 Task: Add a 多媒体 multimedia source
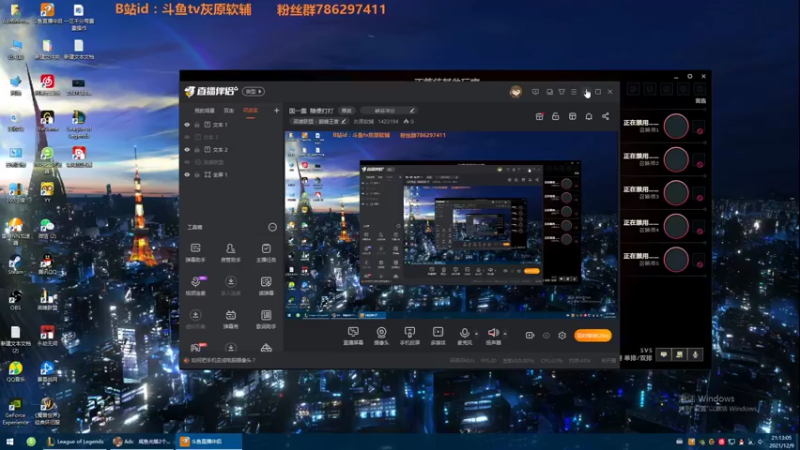438,336
